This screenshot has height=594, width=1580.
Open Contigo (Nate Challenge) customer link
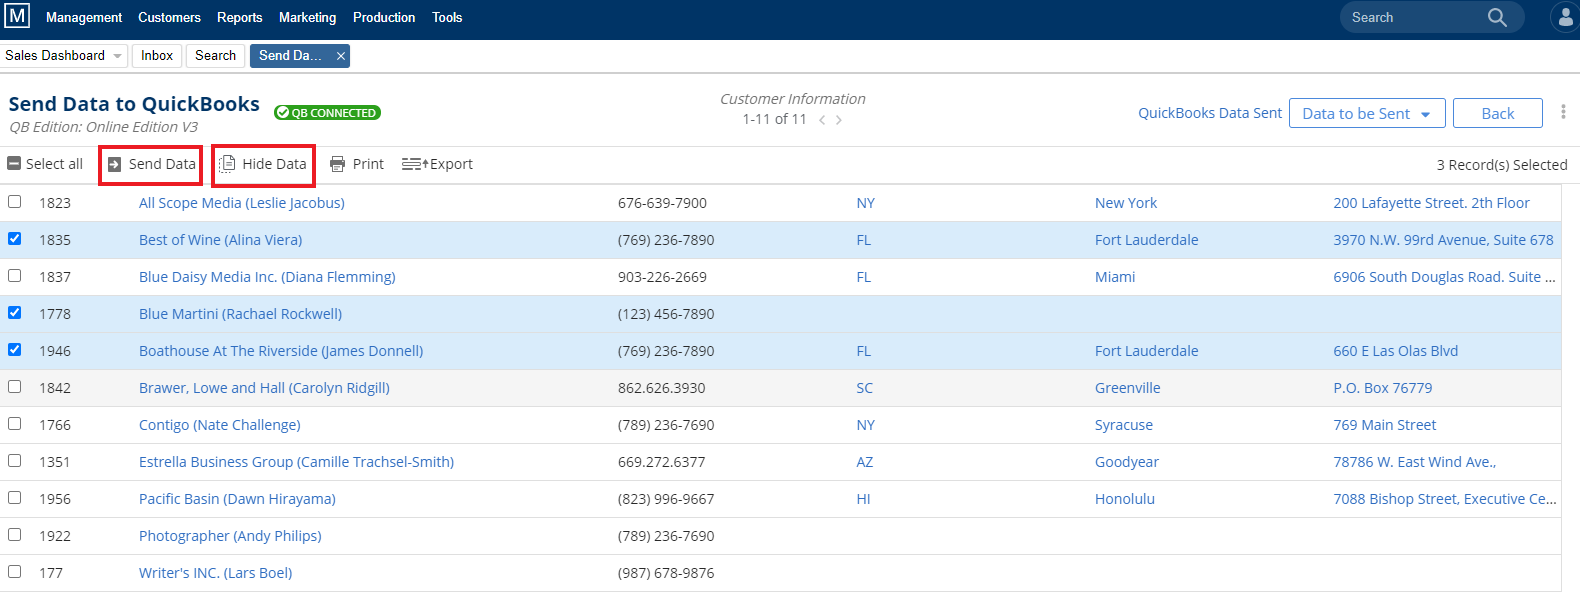(x=220, y=425)
